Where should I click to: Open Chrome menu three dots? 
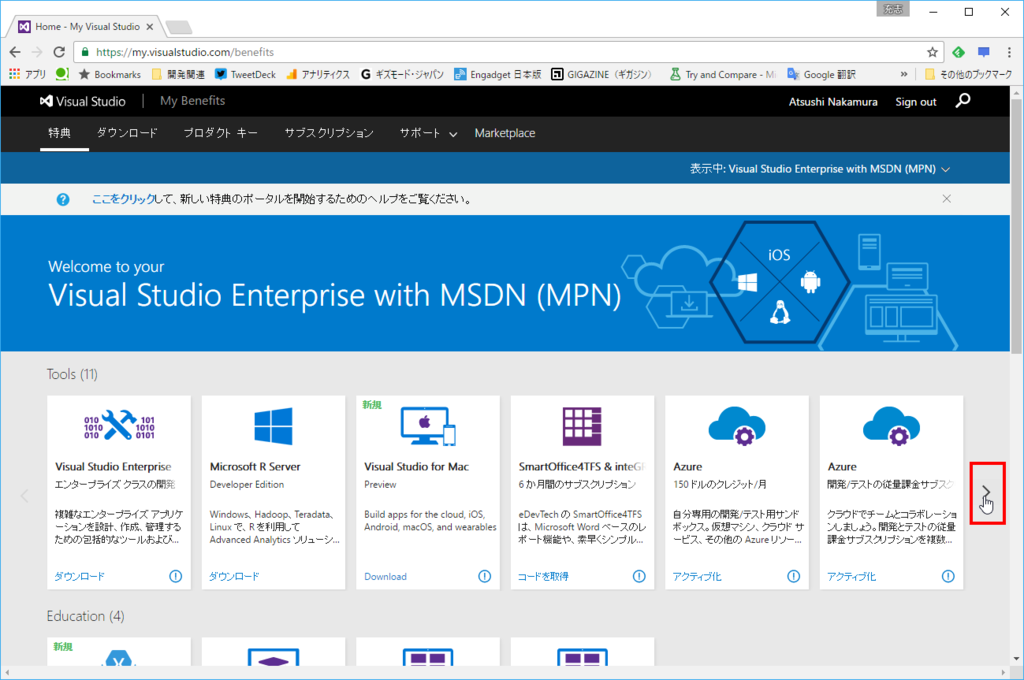pyautogui.click(x=1009, y=52)
